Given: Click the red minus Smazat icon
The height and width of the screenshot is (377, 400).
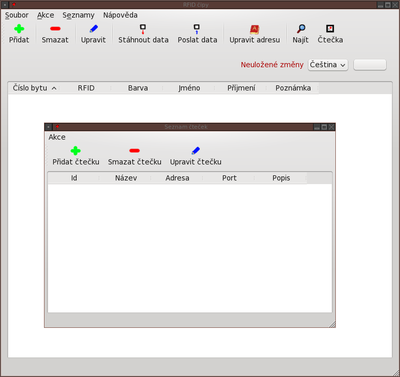Looking at the screenshot, I should pyautogui.click(x=55, y=29).
